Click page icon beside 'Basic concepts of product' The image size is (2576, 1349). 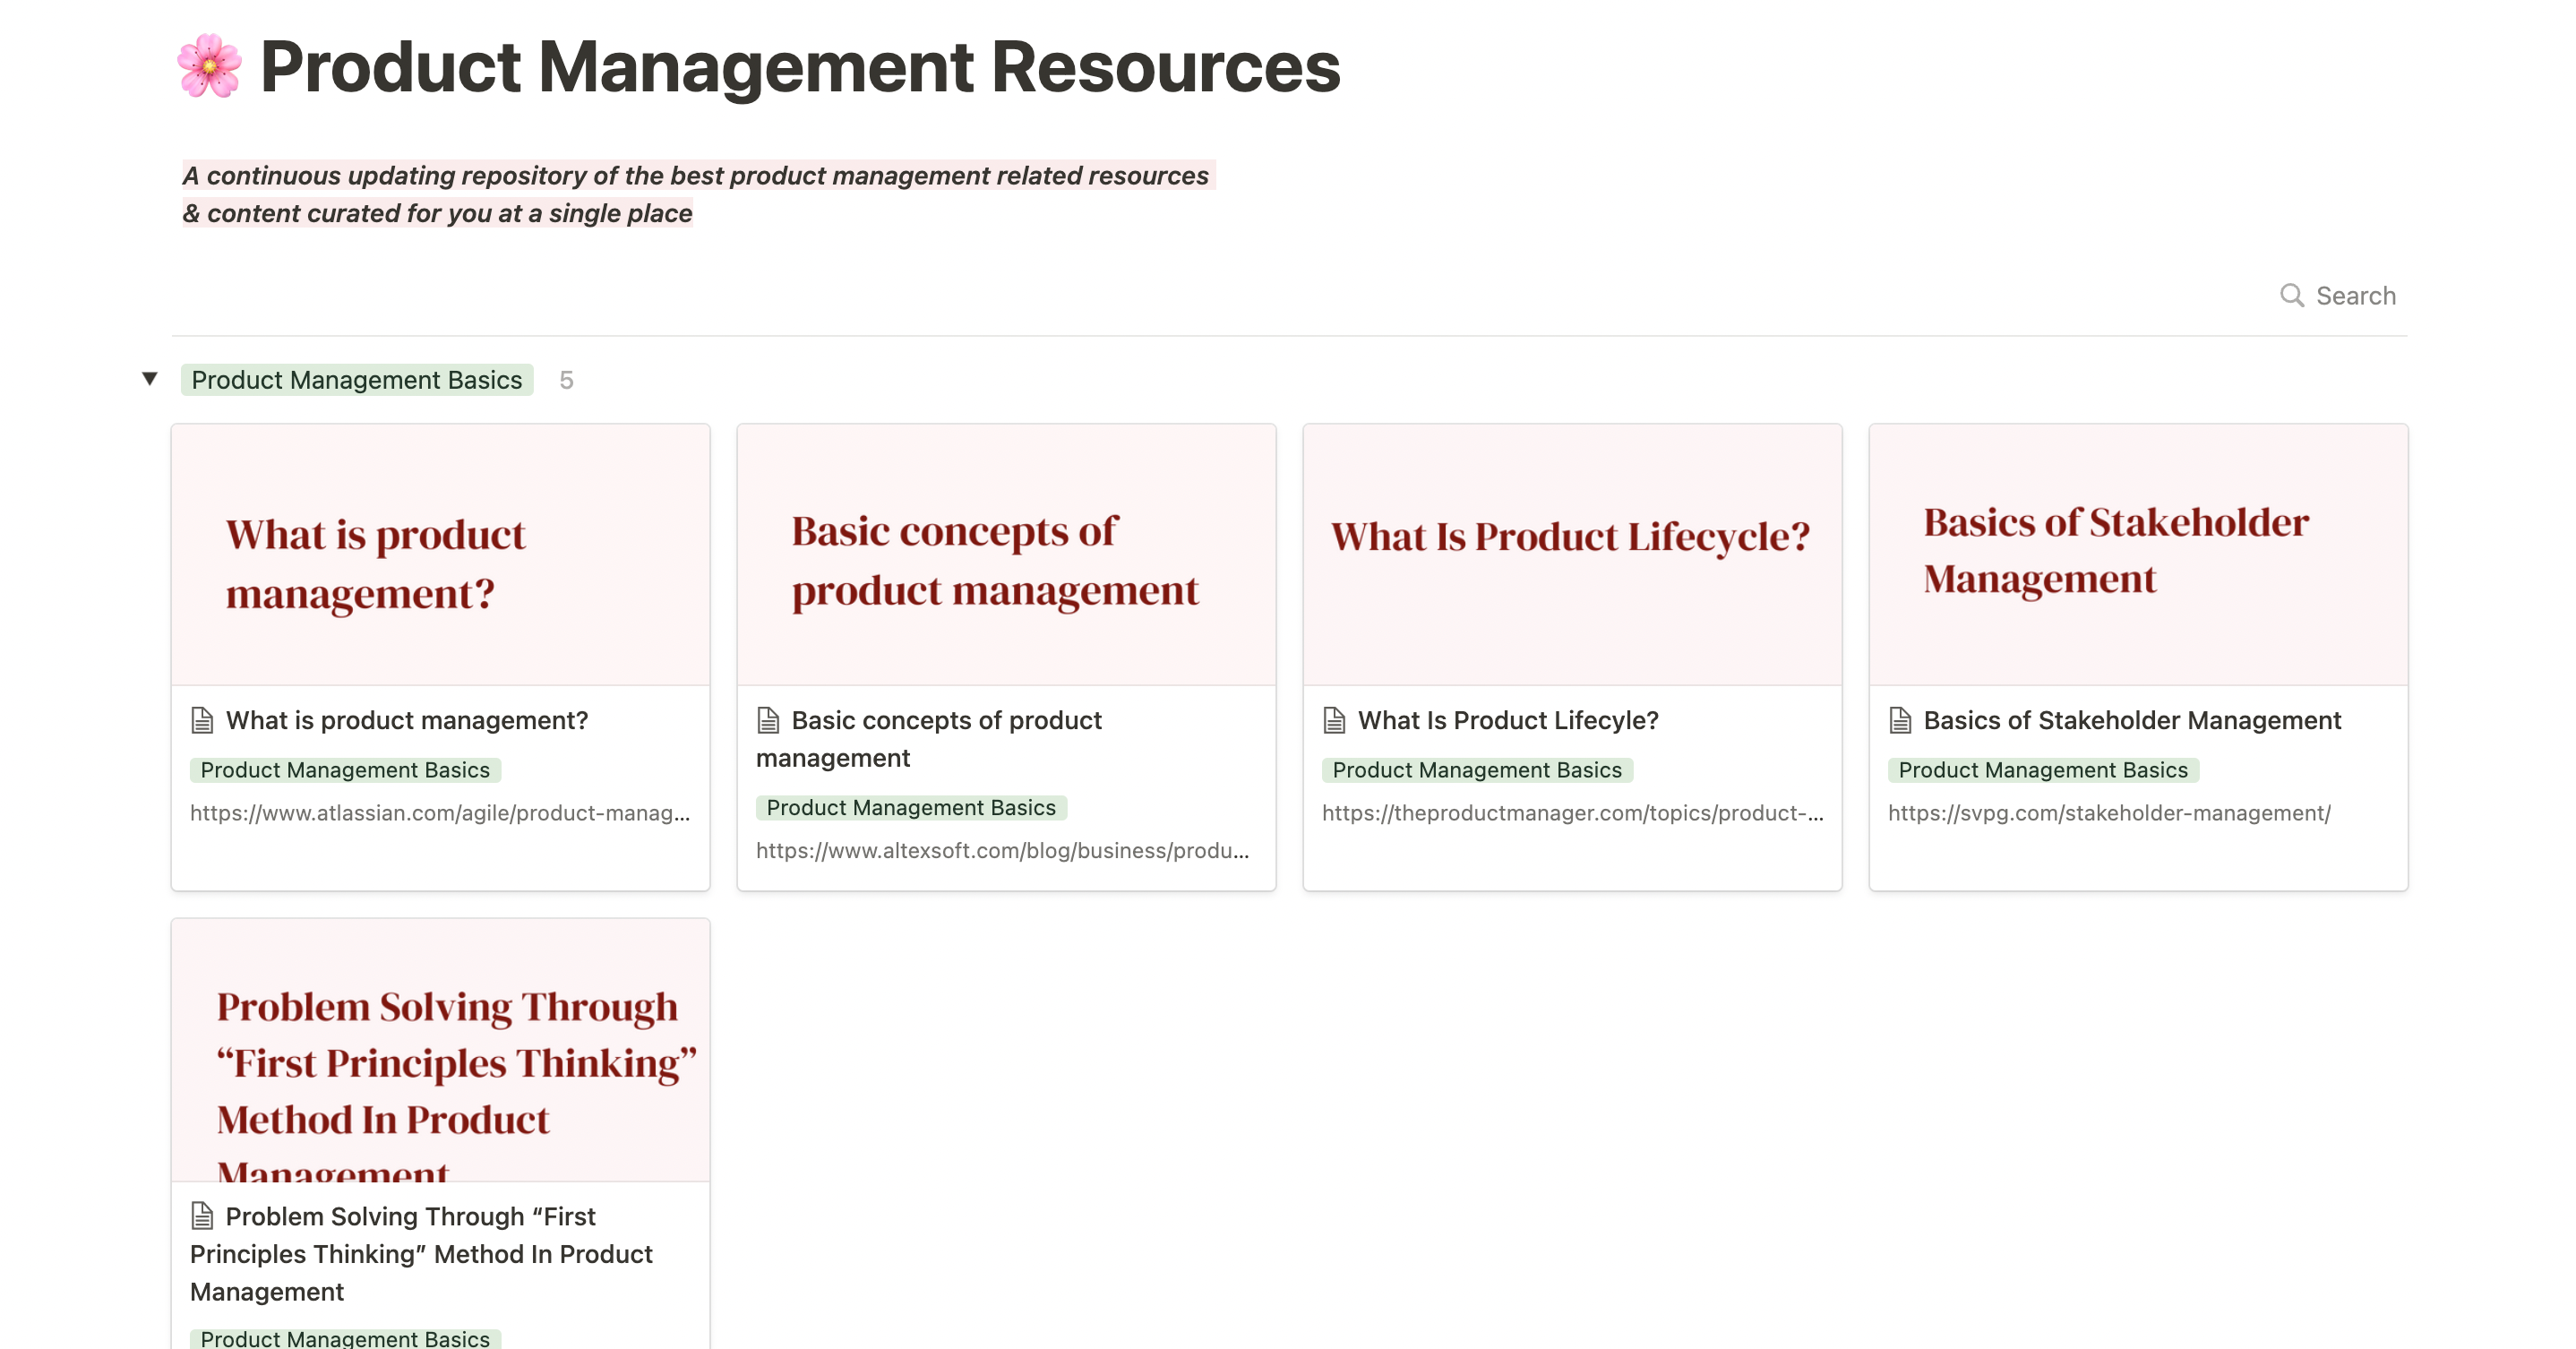pos(768,720)
